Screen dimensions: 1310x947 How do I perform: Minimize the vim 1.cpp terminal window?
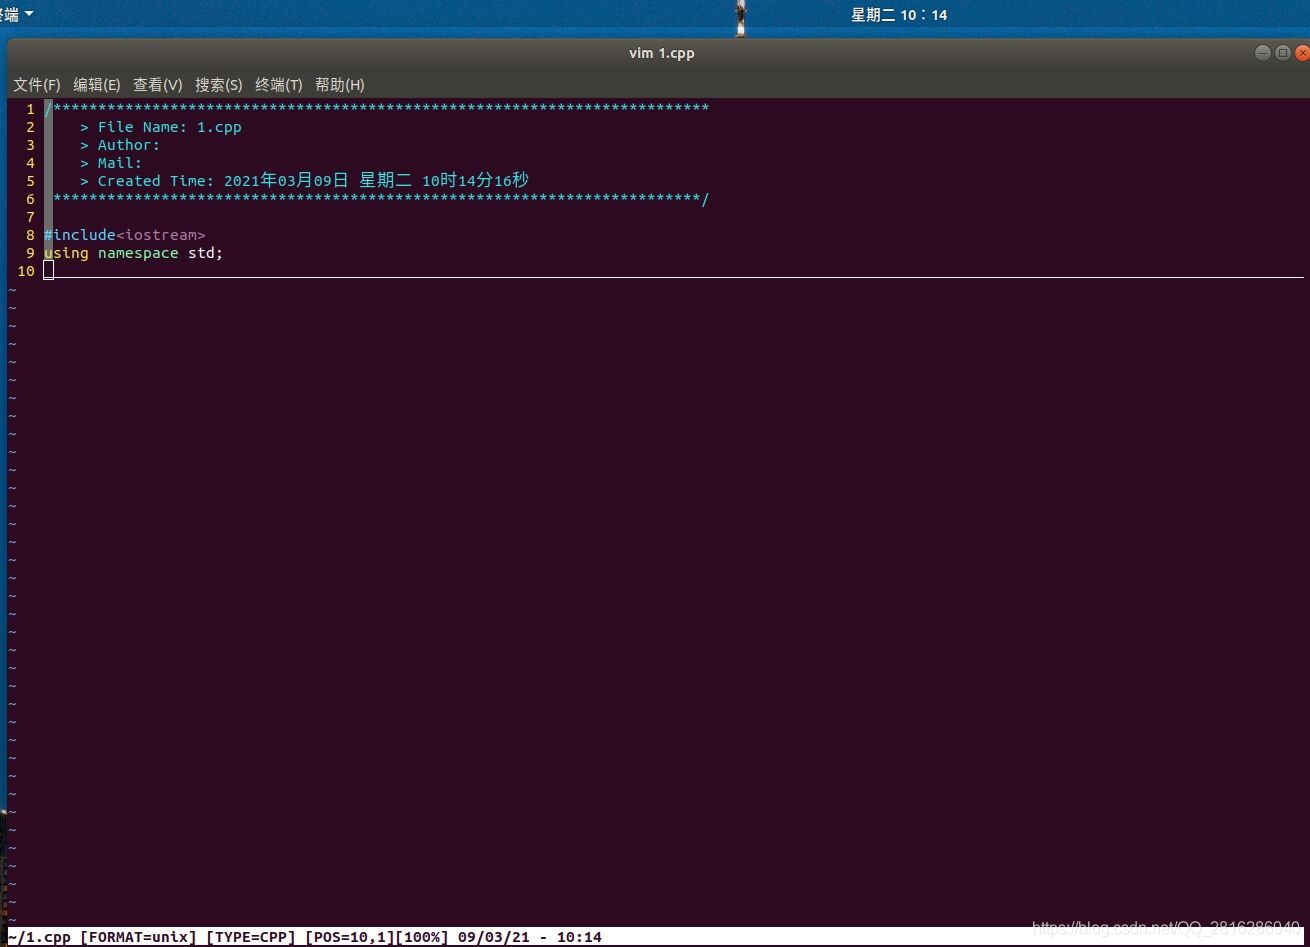pyautogui.click(x=1263, y=53)
